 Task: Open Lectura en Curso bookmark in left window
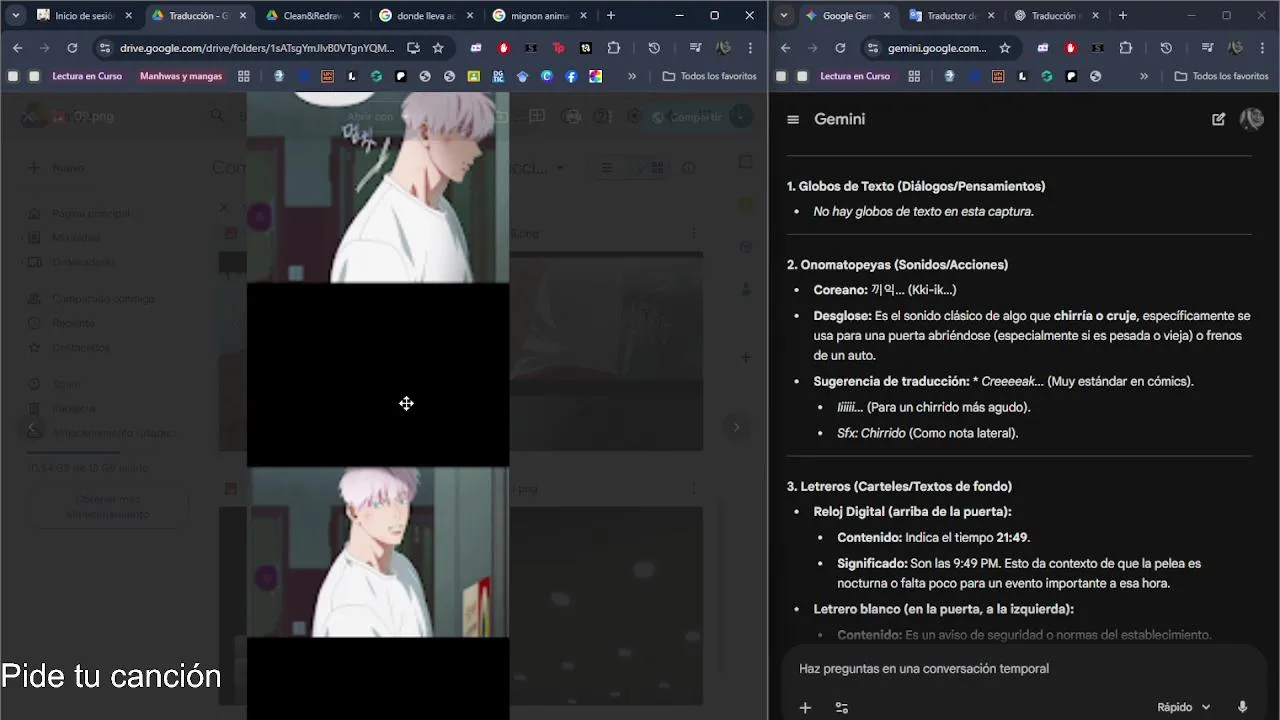(87, 76)
